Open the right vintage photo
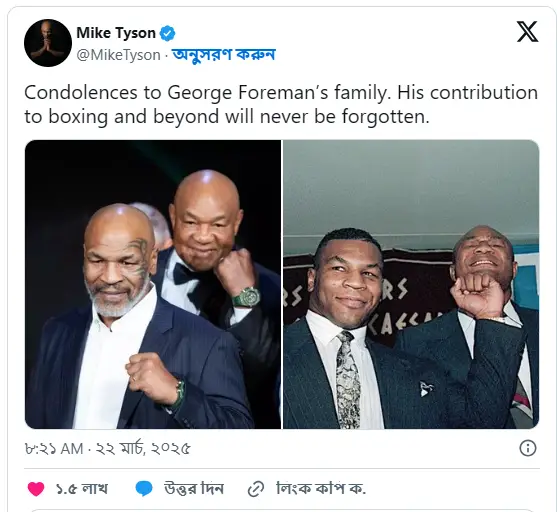This screenshot has width=557, height=512. point(411,284)
